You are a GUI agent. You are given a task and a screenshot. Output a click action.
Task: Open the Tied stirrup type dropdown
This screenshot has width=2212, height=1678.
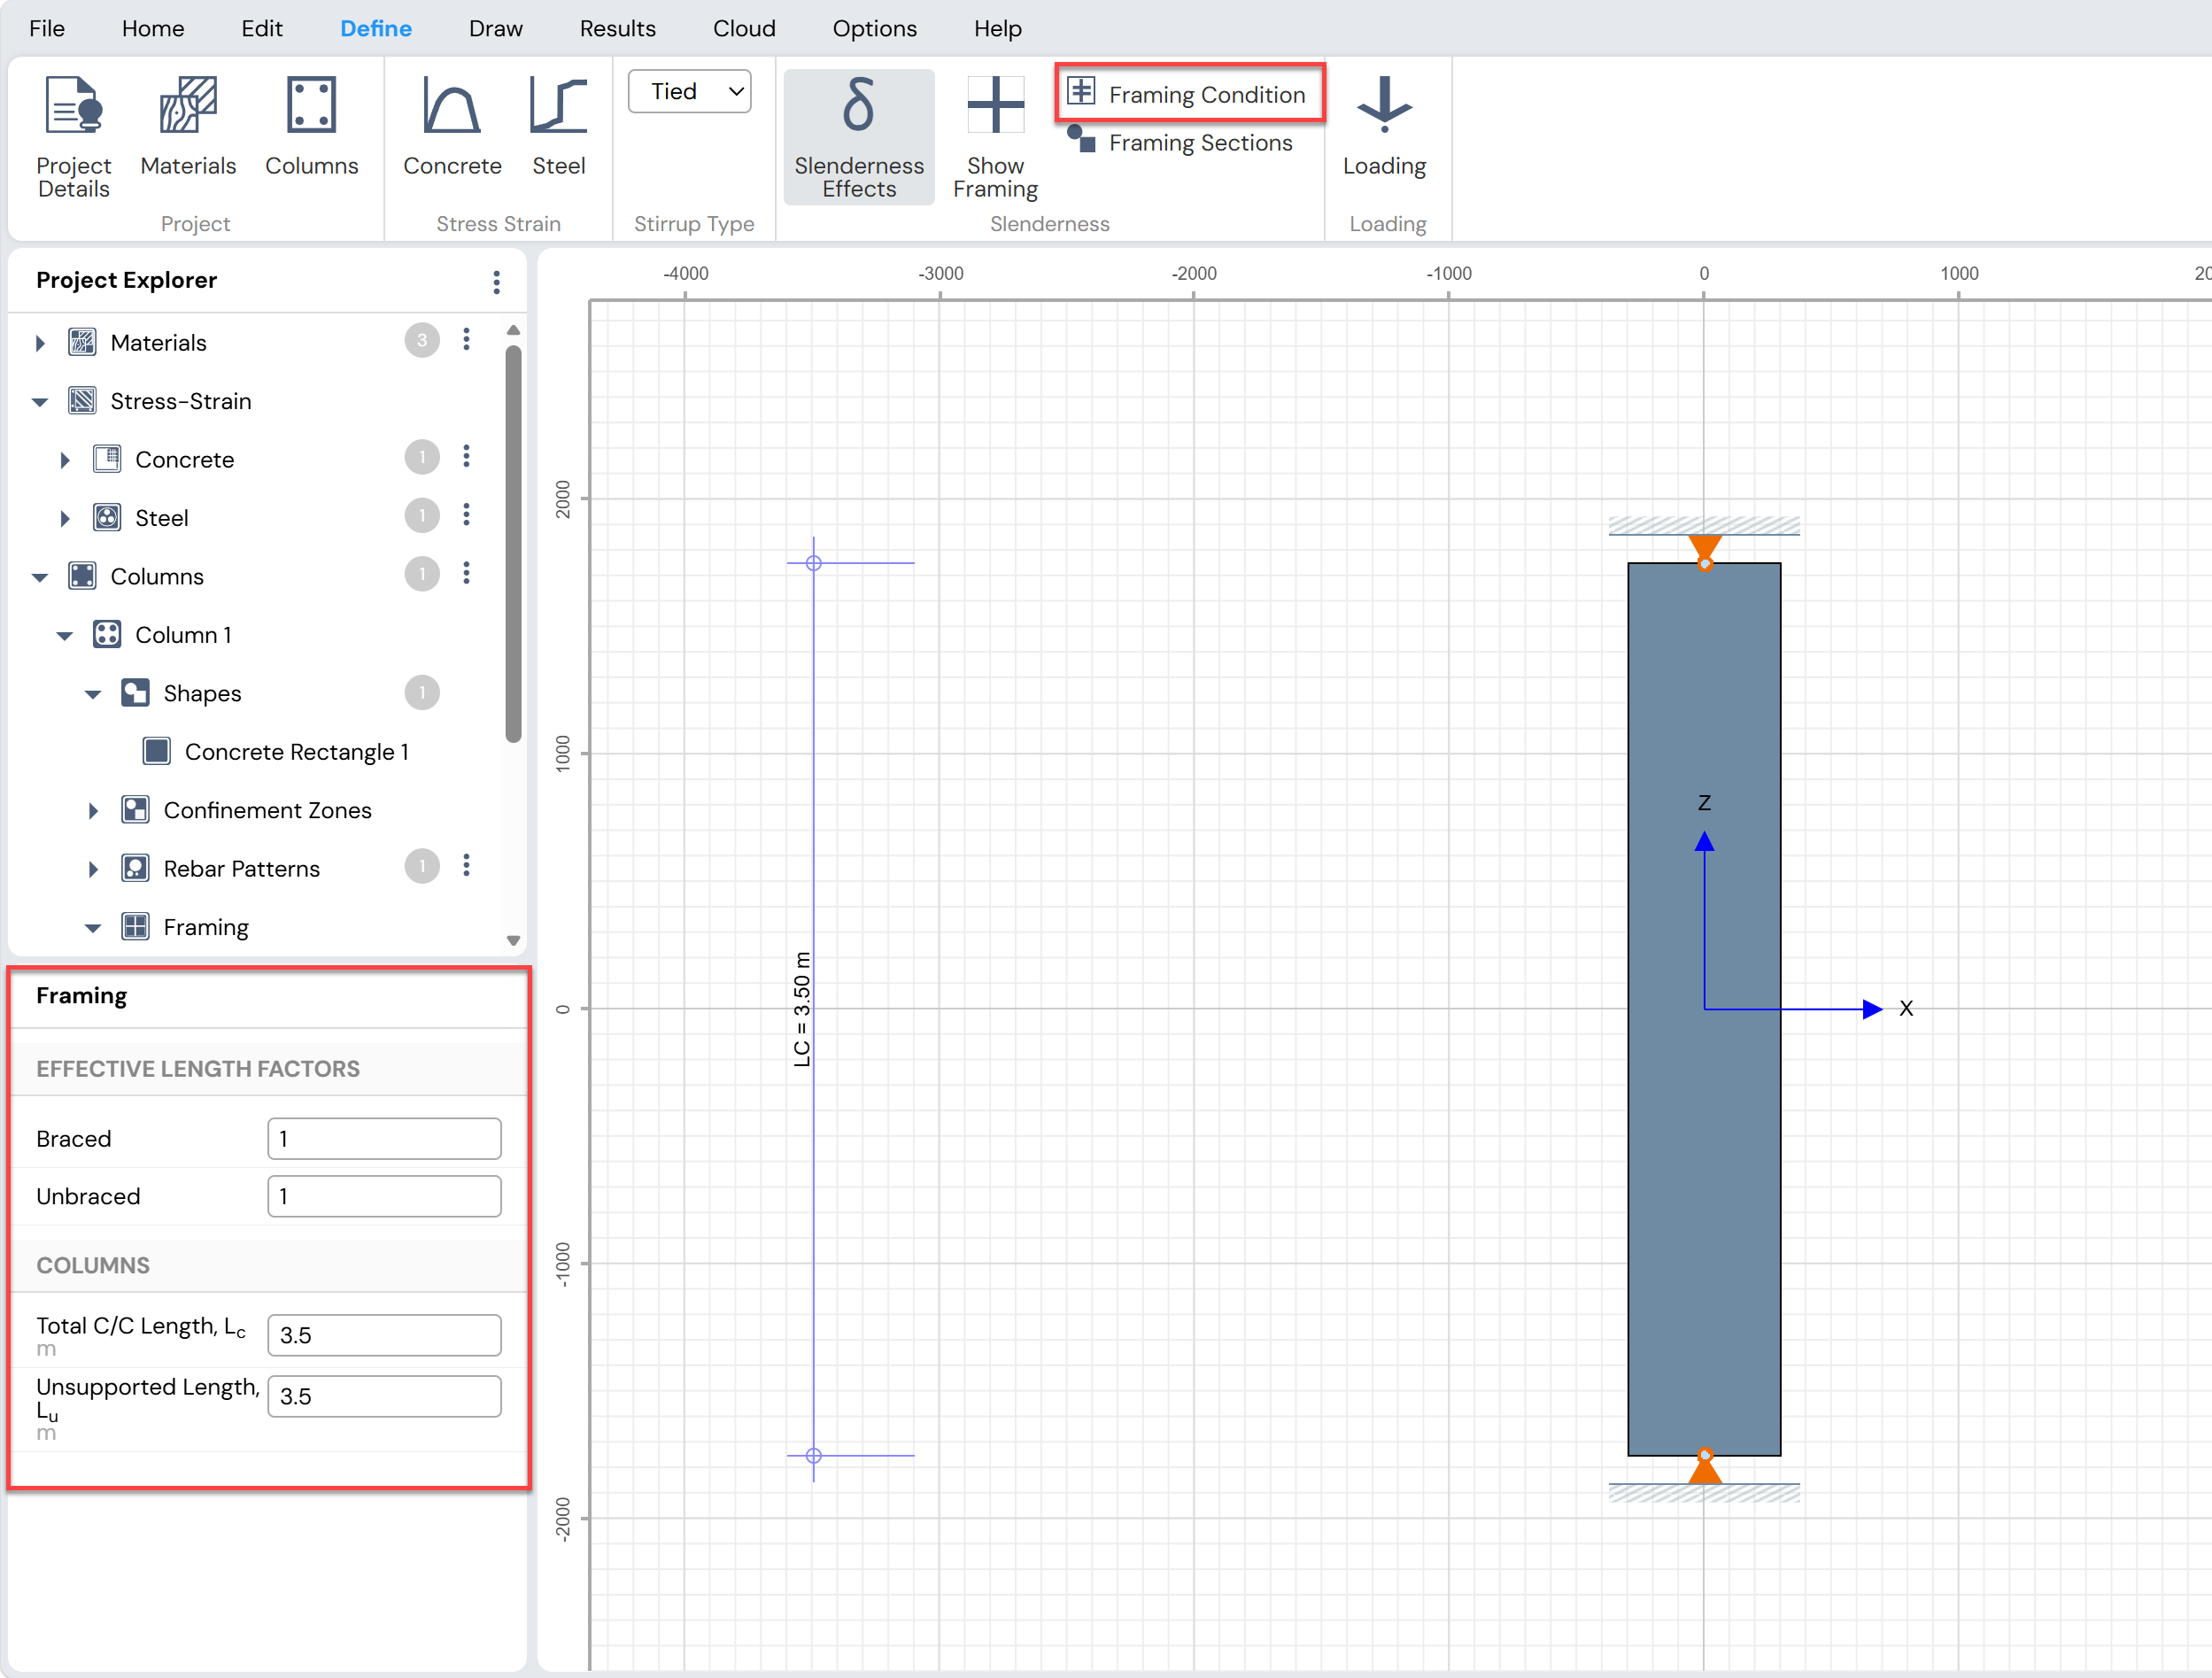coord(690,92)
